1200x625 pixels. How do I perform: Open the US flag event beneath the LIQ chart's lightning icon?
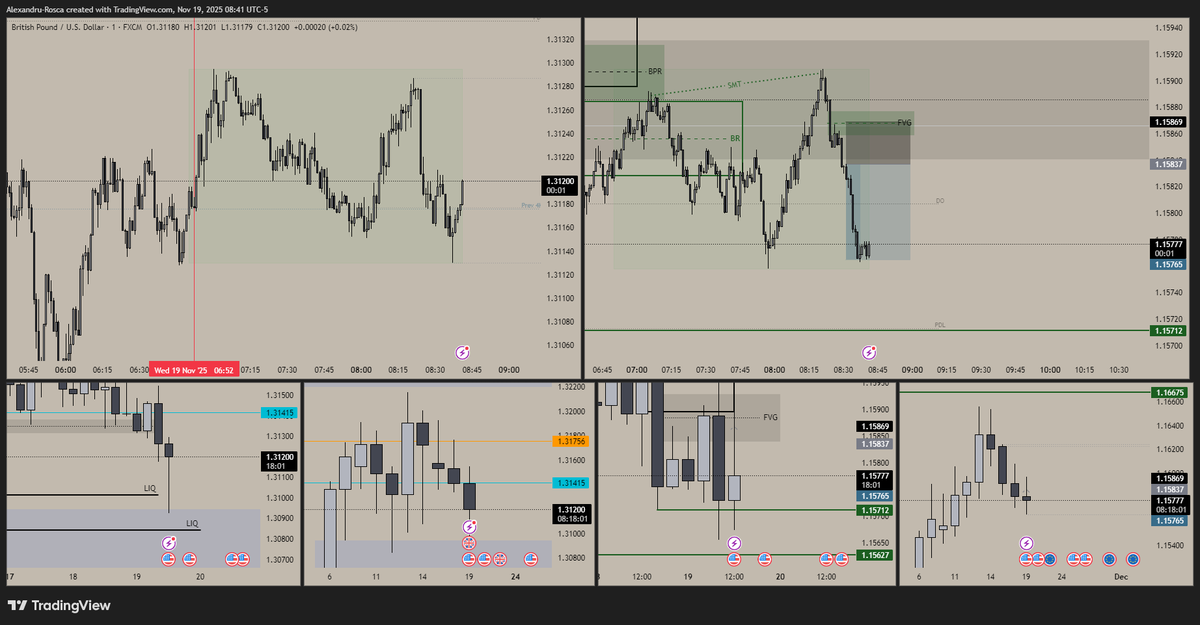(167, 559)
